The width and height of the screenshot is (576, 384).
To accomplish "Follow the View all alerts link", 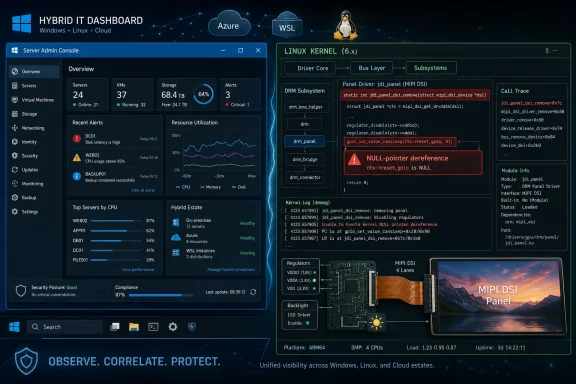I will 143,190.
